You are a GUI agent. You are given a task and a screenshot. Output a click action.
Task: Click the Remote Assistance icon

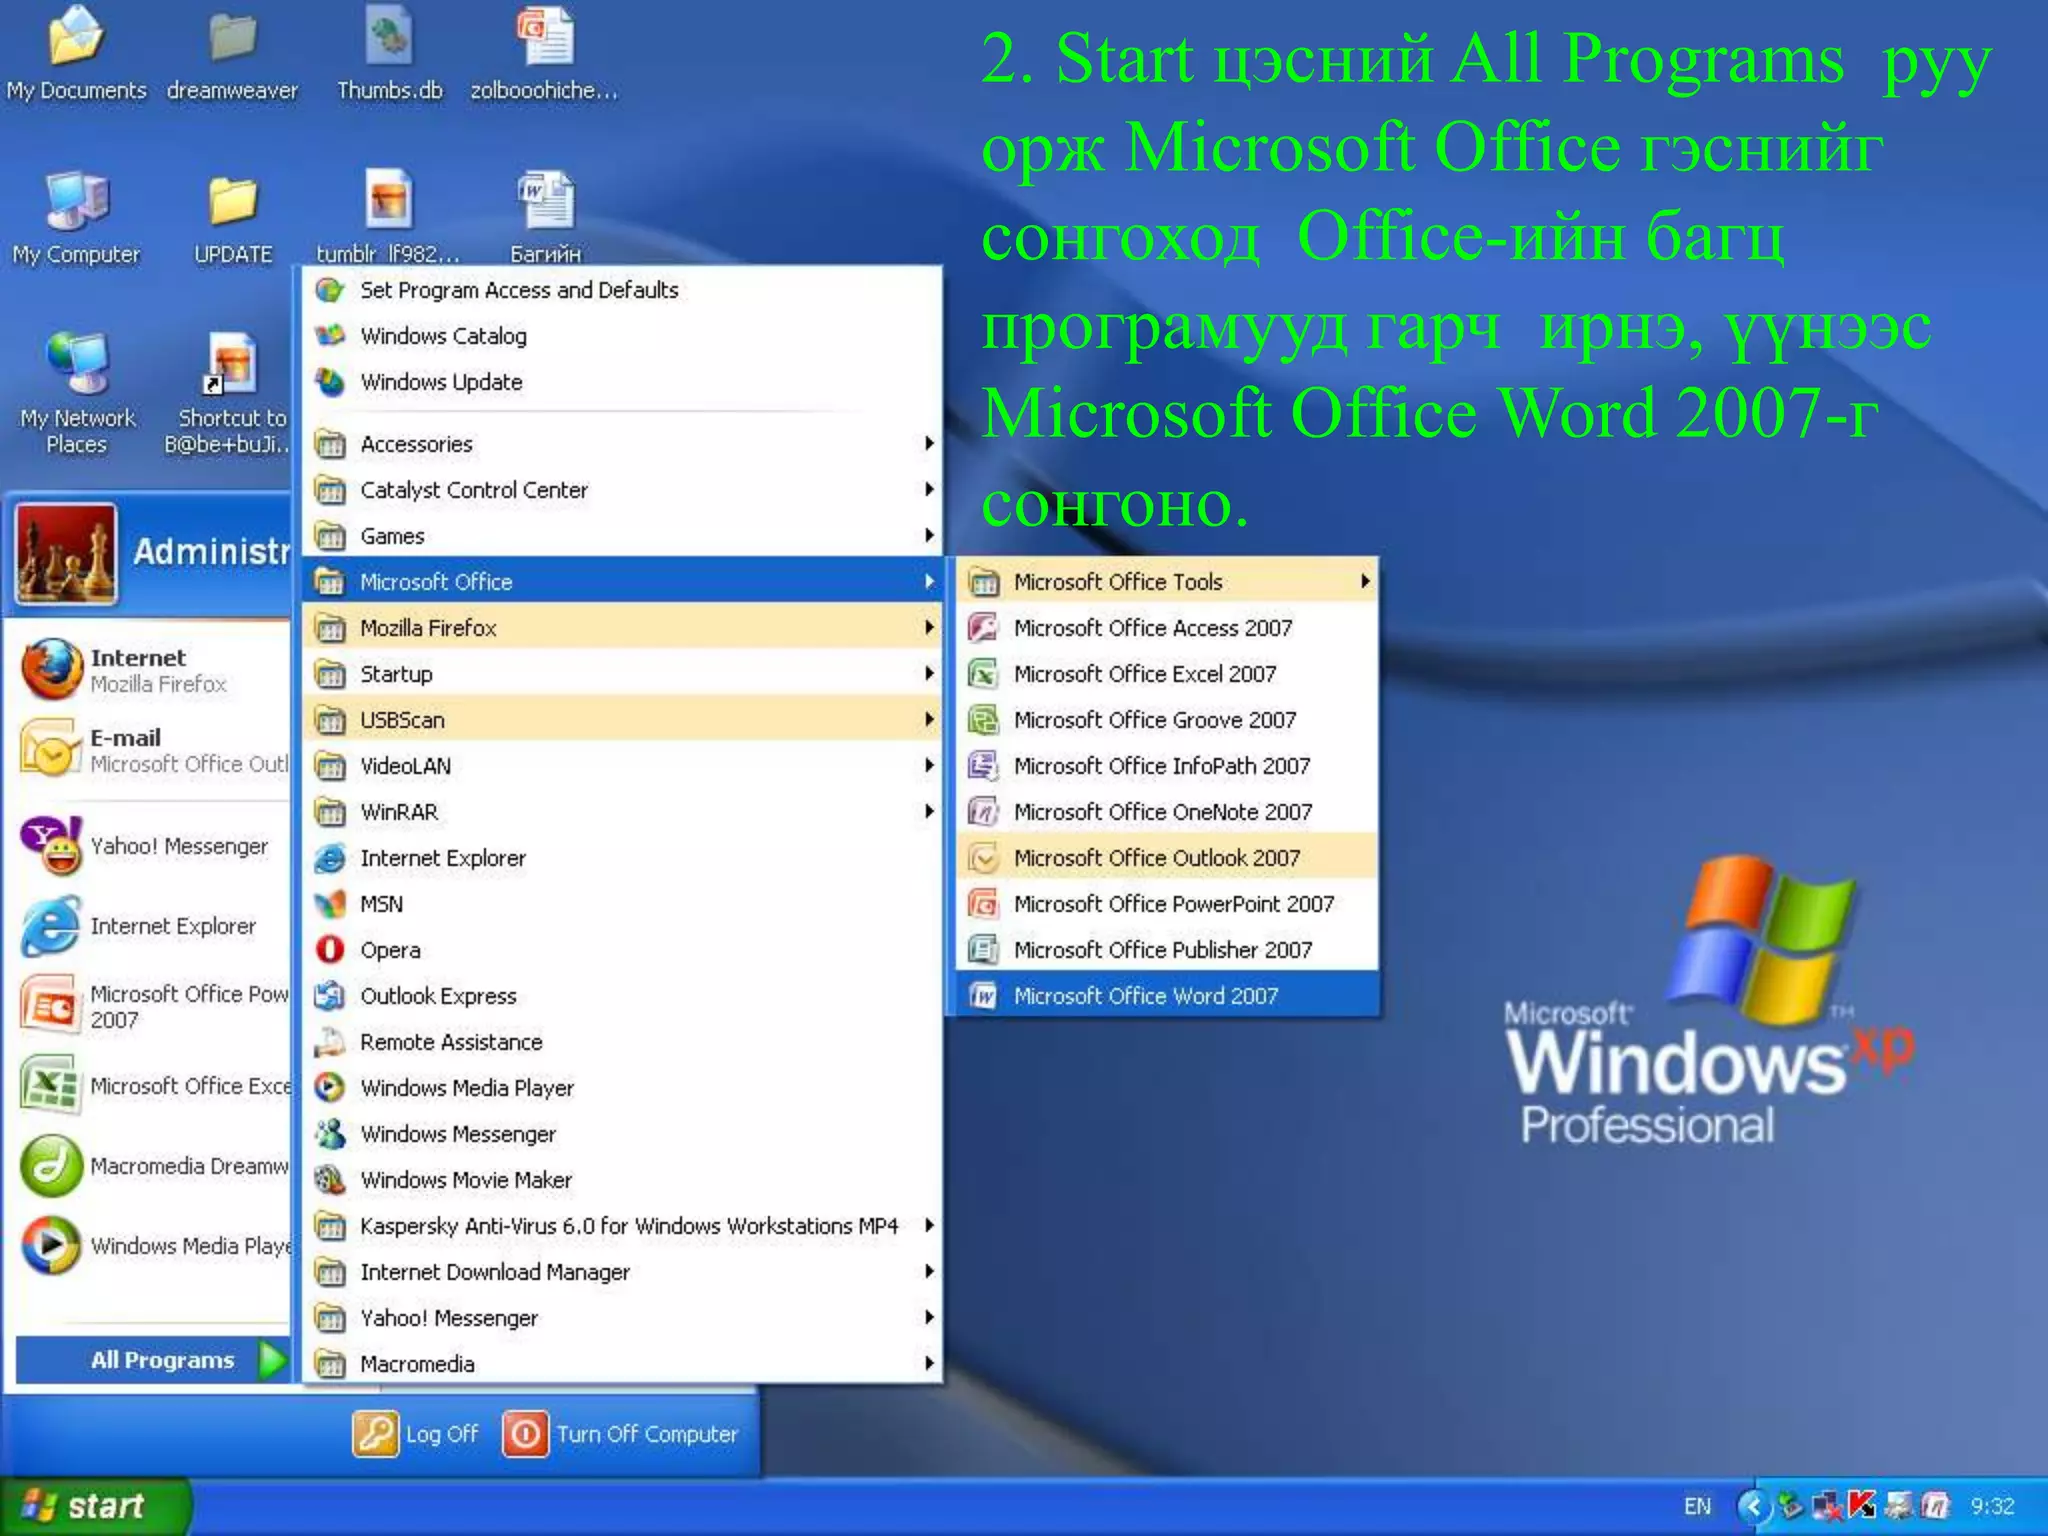tap(330, 1042)
